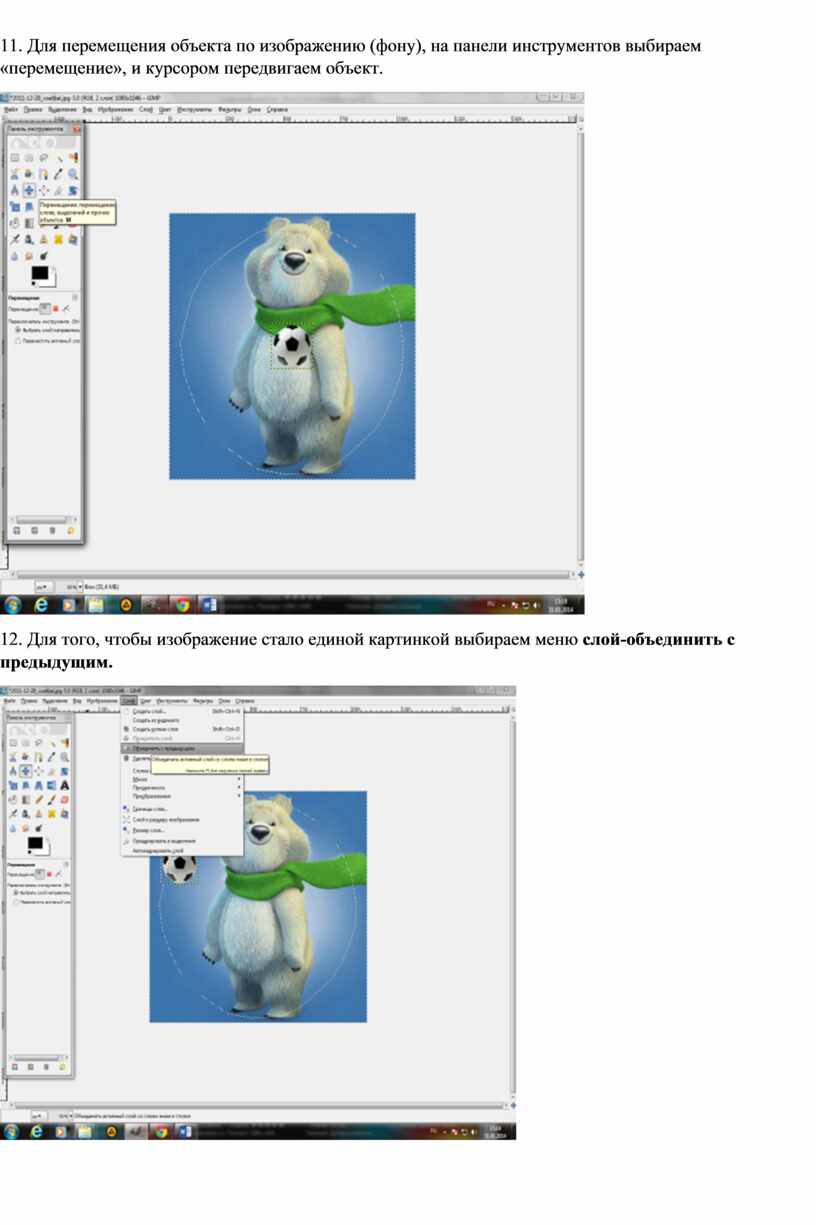816x1225 pixels.
Task: Open Google Chrome from step 11 taskbar
Action: tap(183, 605)
